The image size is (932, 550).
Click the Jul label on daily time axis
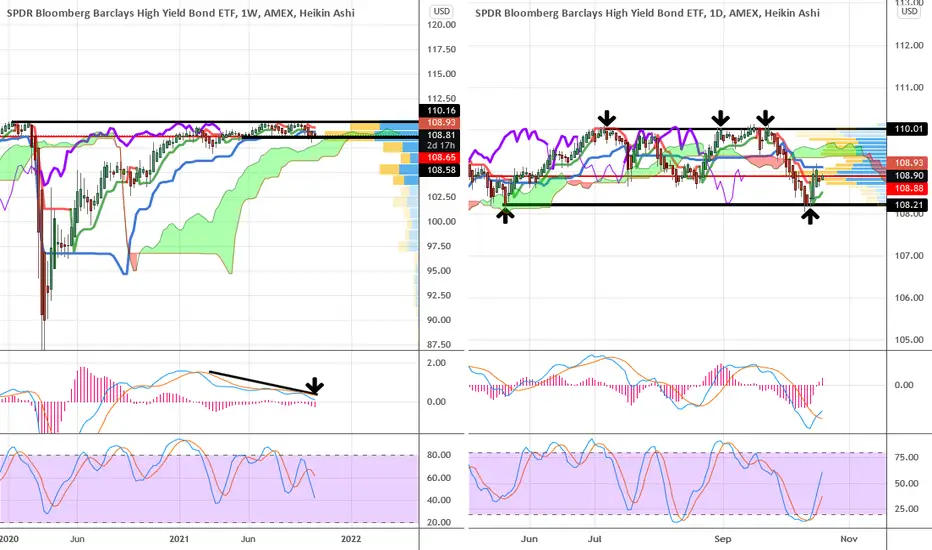[594, 539]
